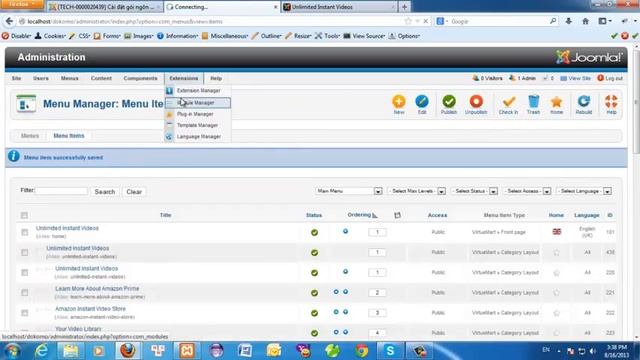Choose Language Manager from Extensions menu

(x=198, y=136)
